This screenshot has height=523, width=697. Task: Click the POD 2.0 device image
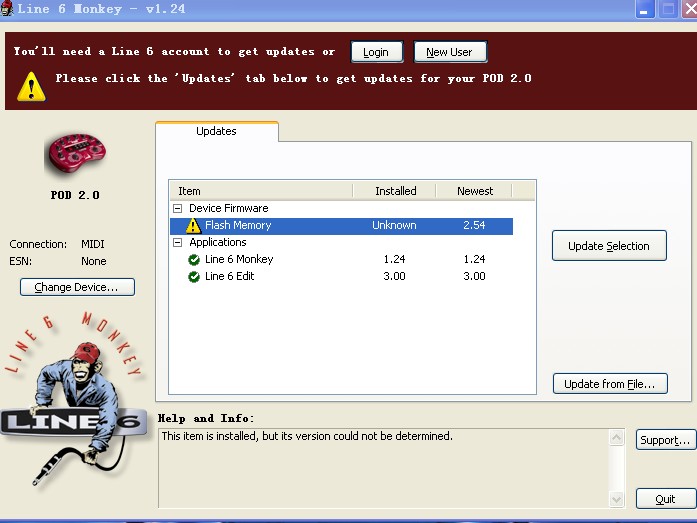[76, 156]
